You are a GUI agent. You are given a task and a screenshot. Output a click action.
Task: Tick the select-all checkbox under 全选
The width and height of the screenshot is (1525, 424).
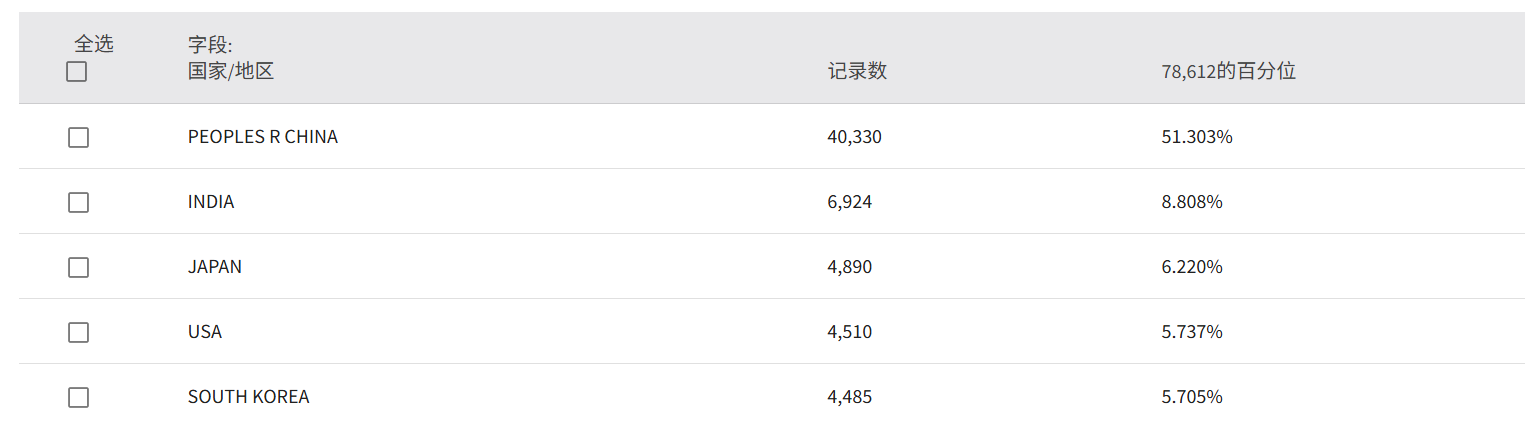tap(77, 72)
